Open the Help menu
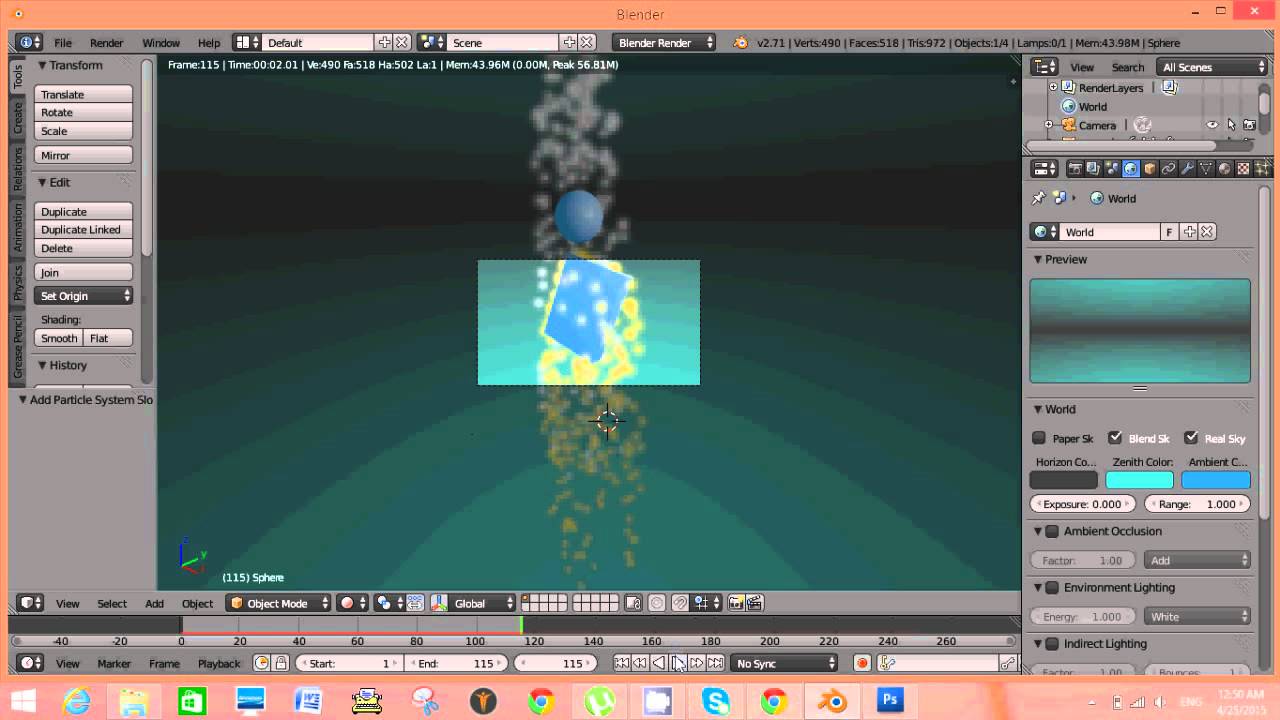 (209, 42)
